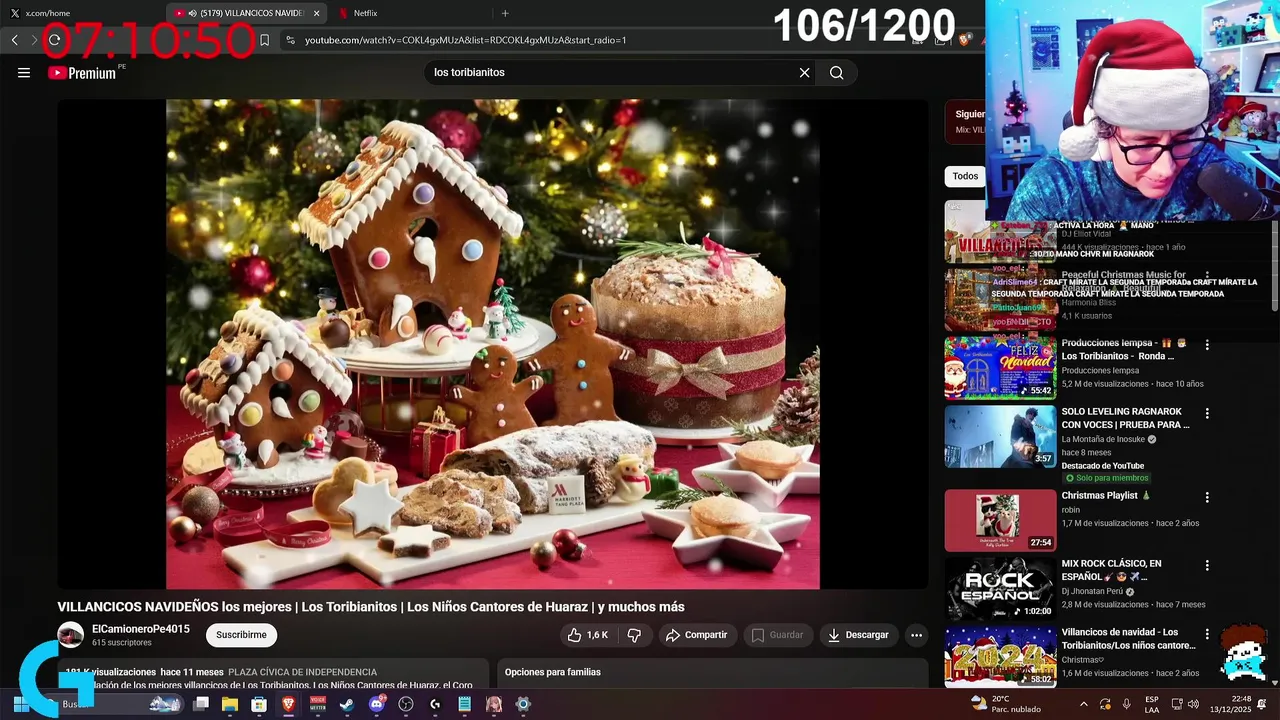Open ElCamioneroPe4015 channel avatar
Screen dimensions: 1280x720
point(70,635)
